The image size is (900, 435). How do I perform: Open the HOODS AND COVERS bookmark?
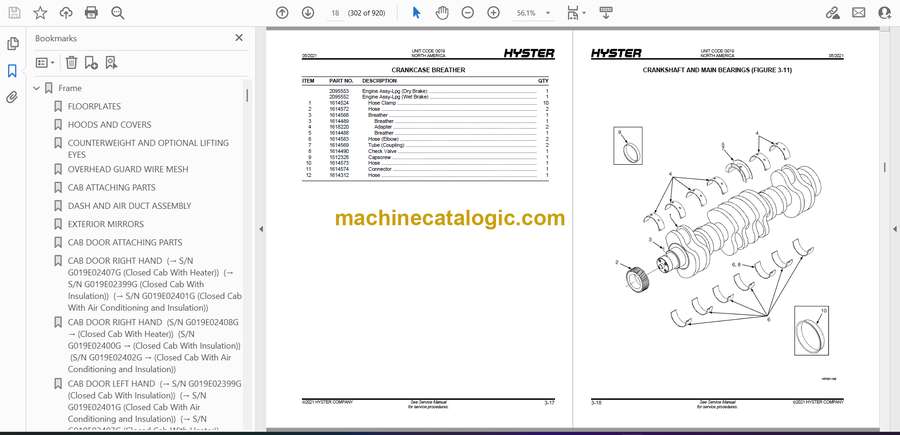110,125
